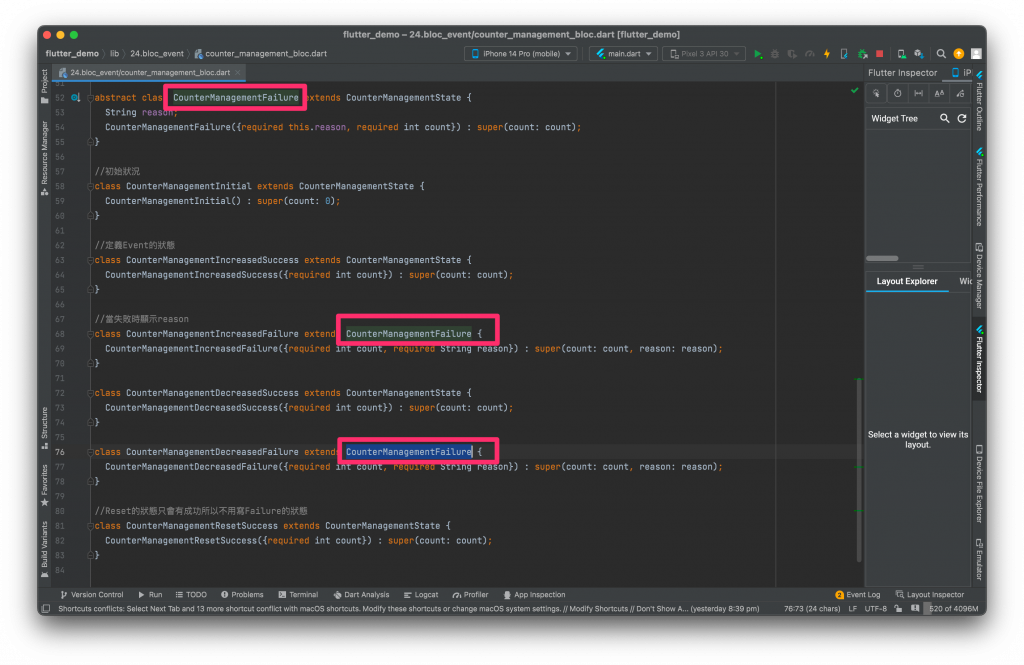Open Layout Inspector tool window
The width and height of the screenshot is (1024, 665).
(x=929, y=595)
